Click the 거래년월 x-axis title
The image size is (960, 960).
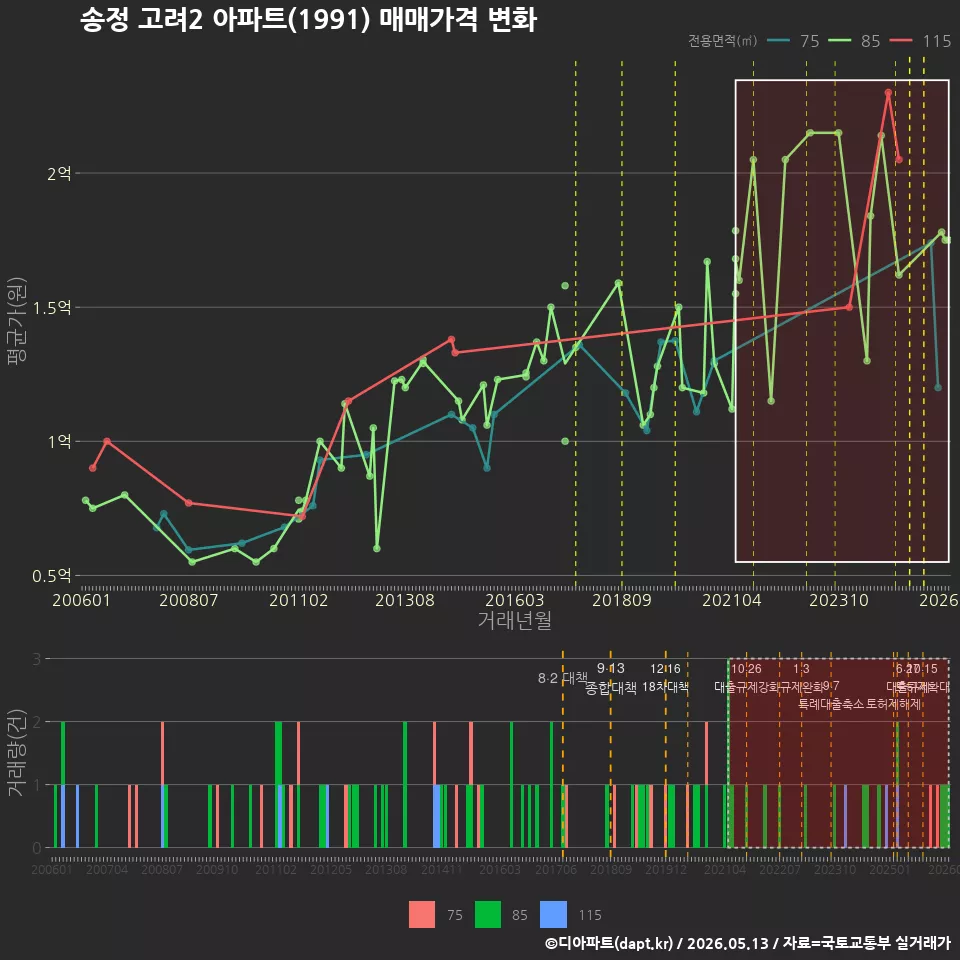click(514, 620)
